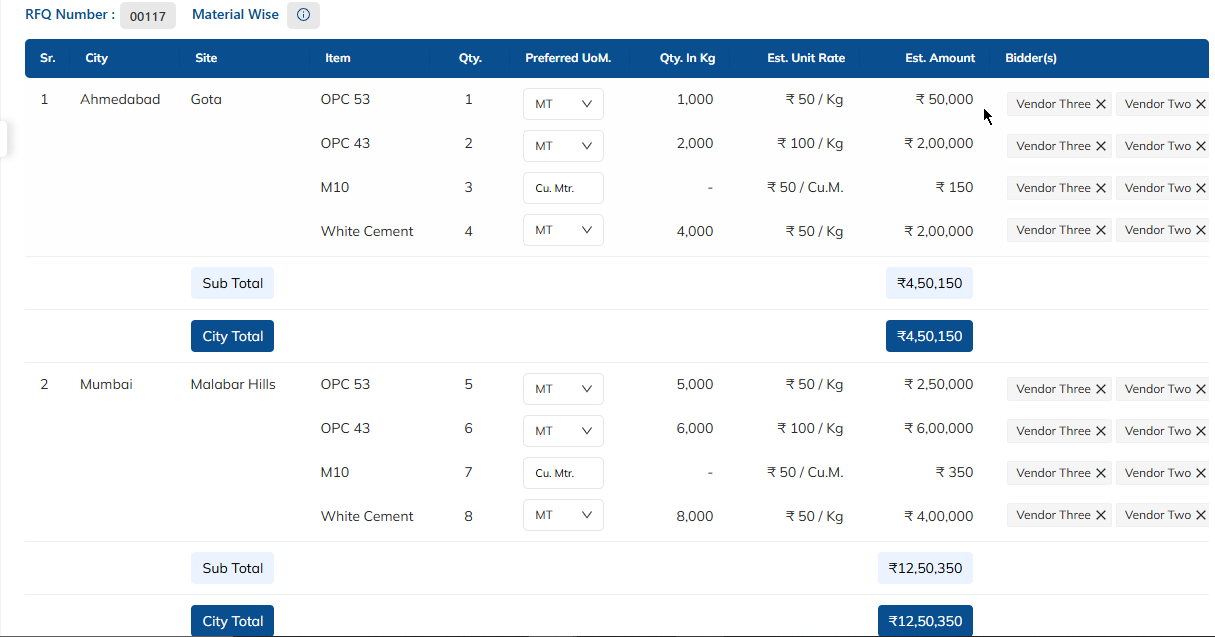Remove Vendor Two from Gota OPC 53 row
The height and width of the screenshot is (637, 1215).
click(x=1201, y=104)
